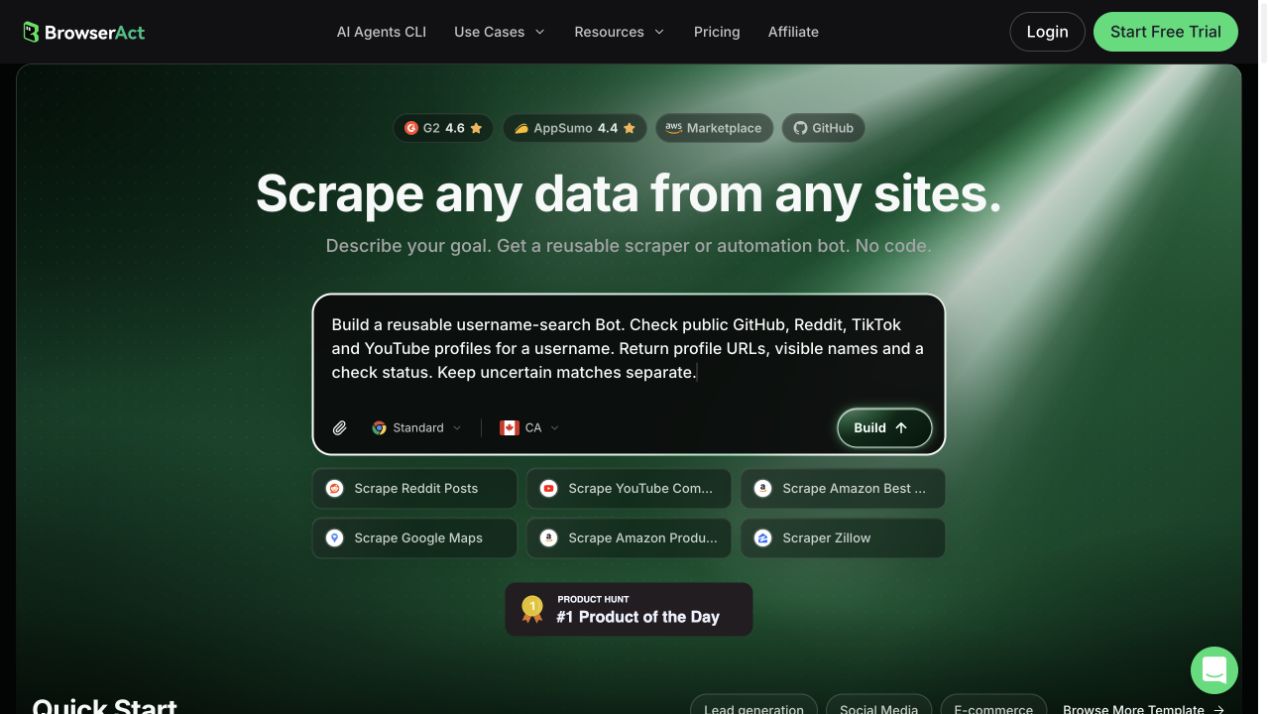The image size is (1269, 714).
Task: Click the BrowserAct logo
Action: click(84, 32)
